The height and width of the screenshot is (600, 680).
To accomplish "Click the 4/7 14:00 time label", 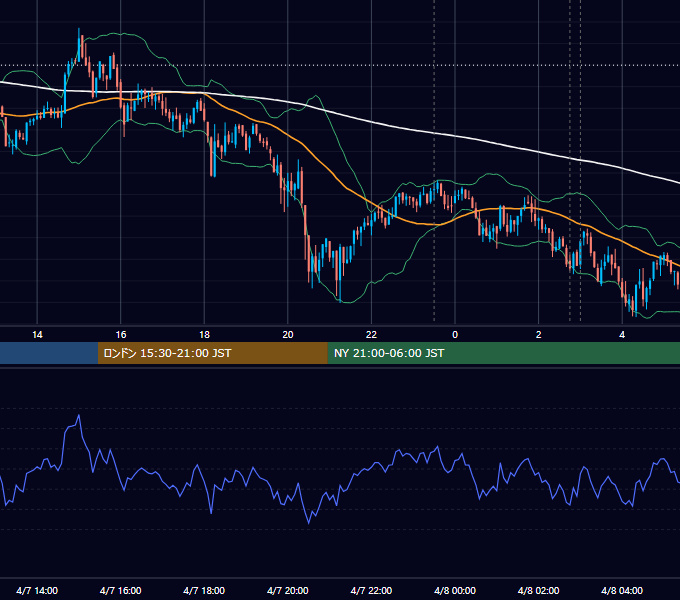I will (x=37, y=590).
